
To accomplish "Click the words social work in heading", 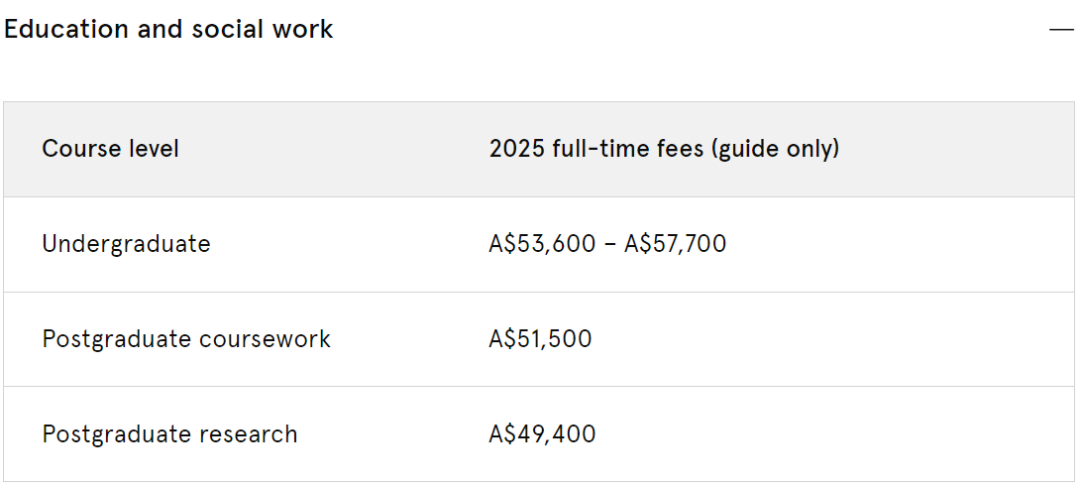I will click(262, 29).
